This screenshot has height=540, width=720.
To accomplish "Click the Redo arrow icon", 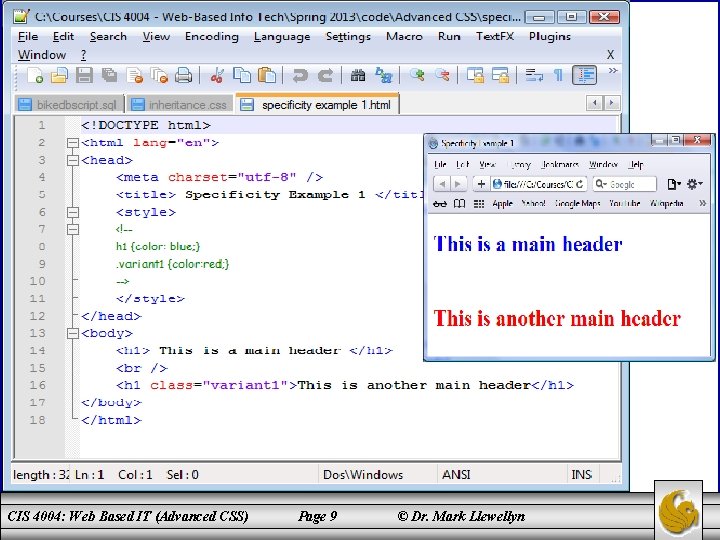I will point(325,75).
